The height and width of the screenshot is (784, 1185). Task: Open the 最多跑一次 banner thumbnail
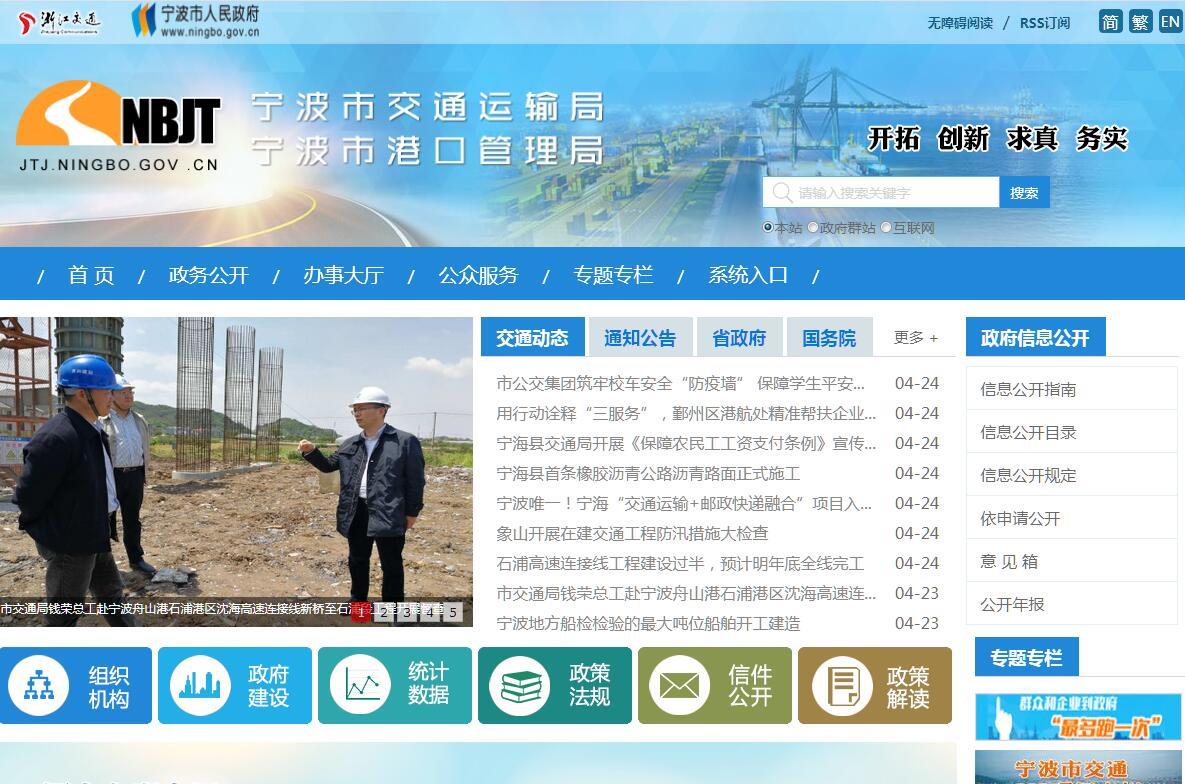(x=1078, y=716)
